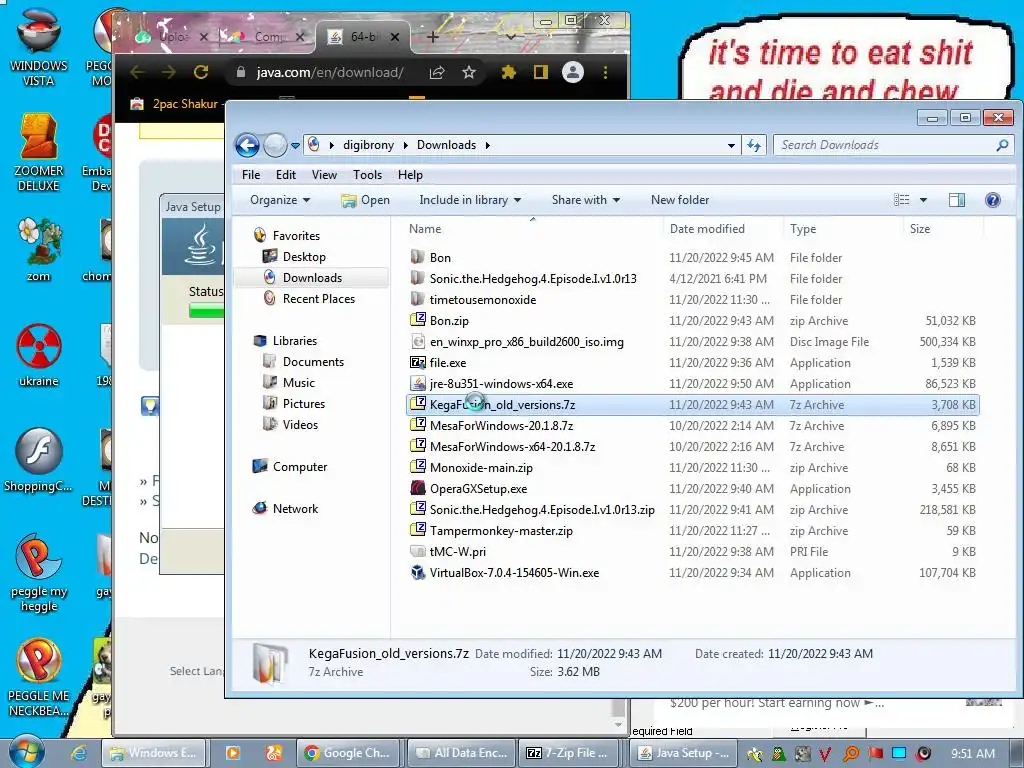1024x768 pixels.
Task: Open the view options dropdown arrow
Action: pyautogui.click(x=923, y=200)
